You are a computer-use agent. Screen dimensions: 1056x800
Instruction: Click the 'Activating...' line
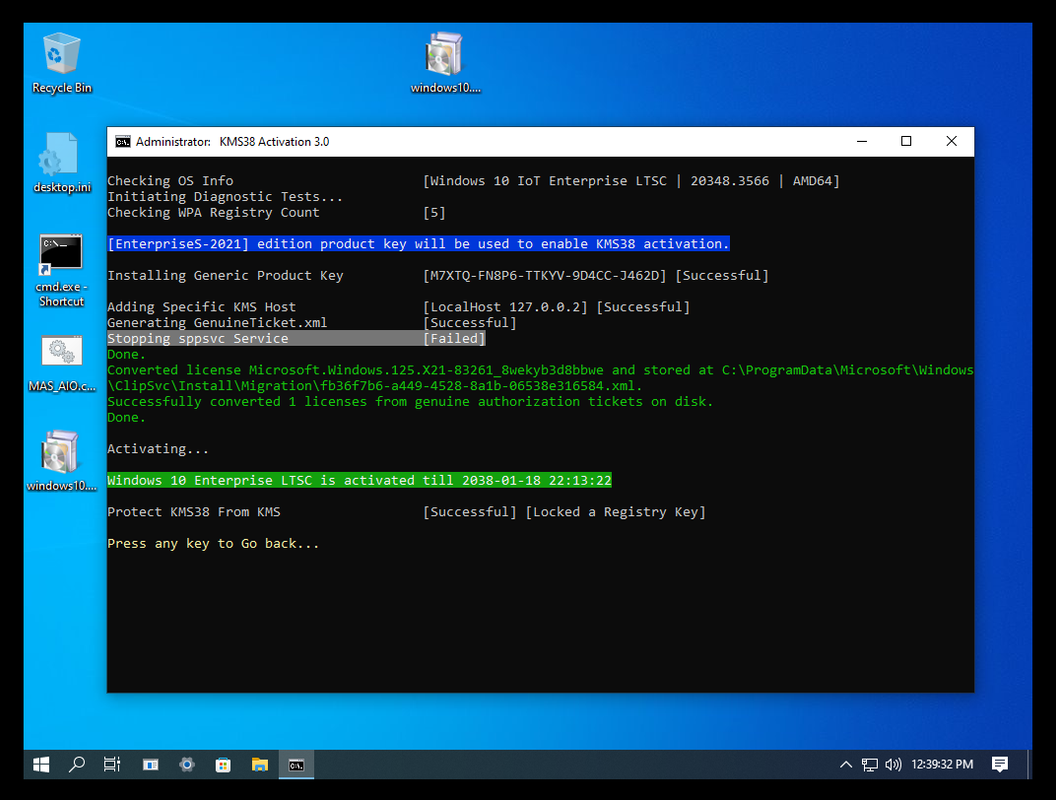[x=158, y=448]
